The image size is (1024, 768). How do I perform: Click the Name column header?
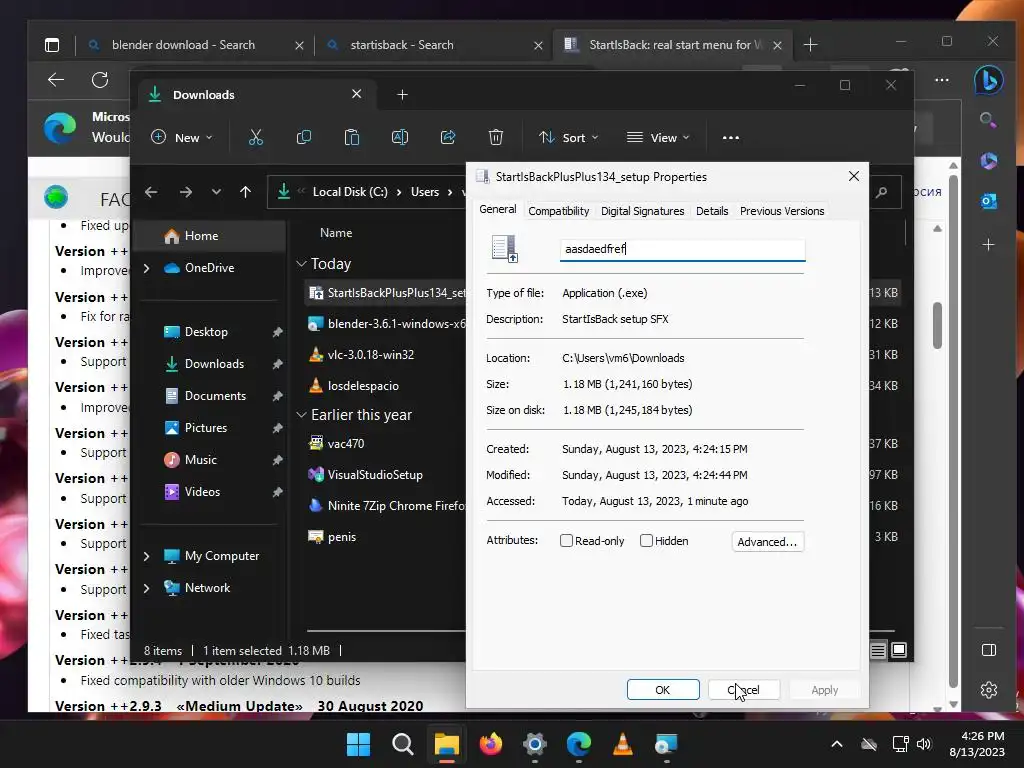[336, 232]
